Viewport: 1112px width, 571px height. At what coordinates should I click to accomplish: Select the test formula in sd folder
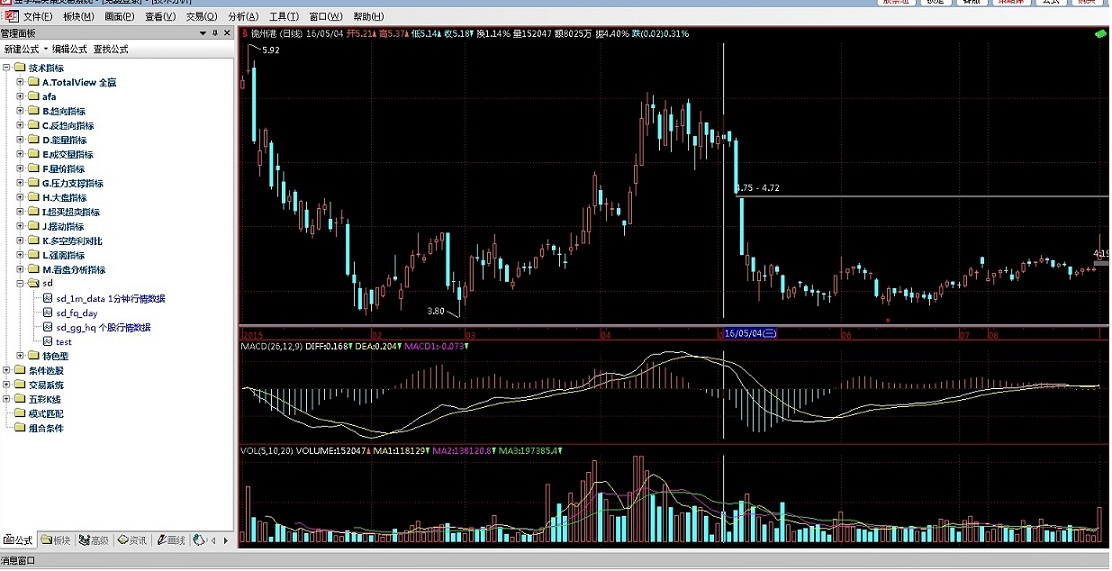click(x=63, y=342)
